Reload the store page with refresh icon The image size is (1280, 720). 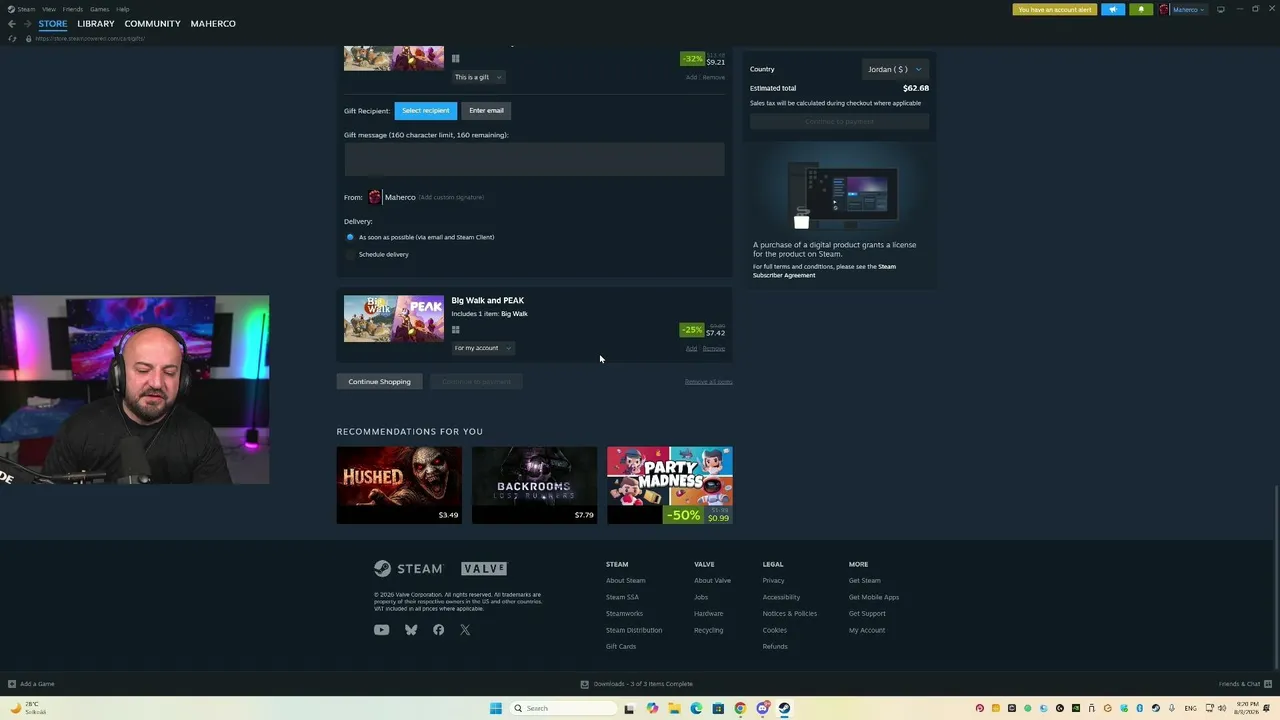(x=12, y=38)
